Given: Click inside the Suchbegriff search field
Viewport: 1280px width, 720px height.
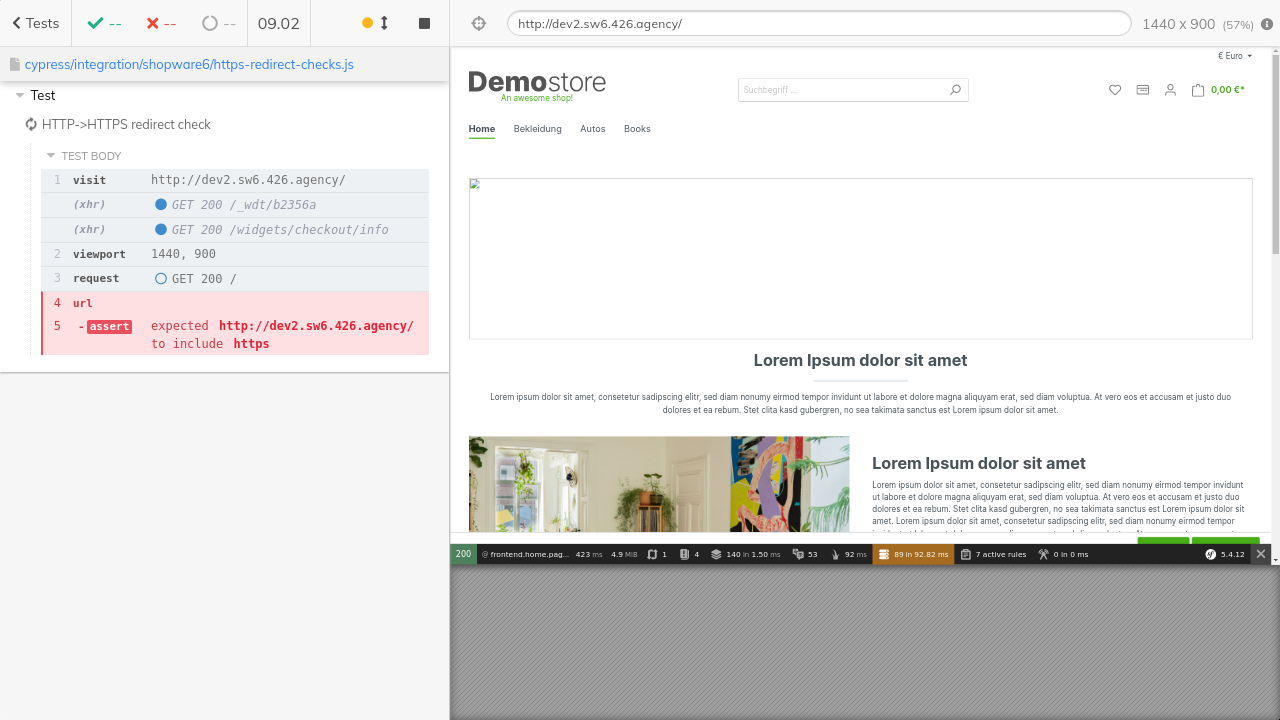Looking at the screenshot, I should click(x=840, y=90).
